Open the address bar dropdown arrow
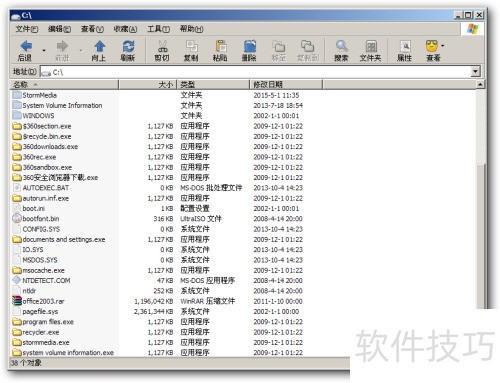The width and height of the screenshot is (500, 383). pos(475,71)
